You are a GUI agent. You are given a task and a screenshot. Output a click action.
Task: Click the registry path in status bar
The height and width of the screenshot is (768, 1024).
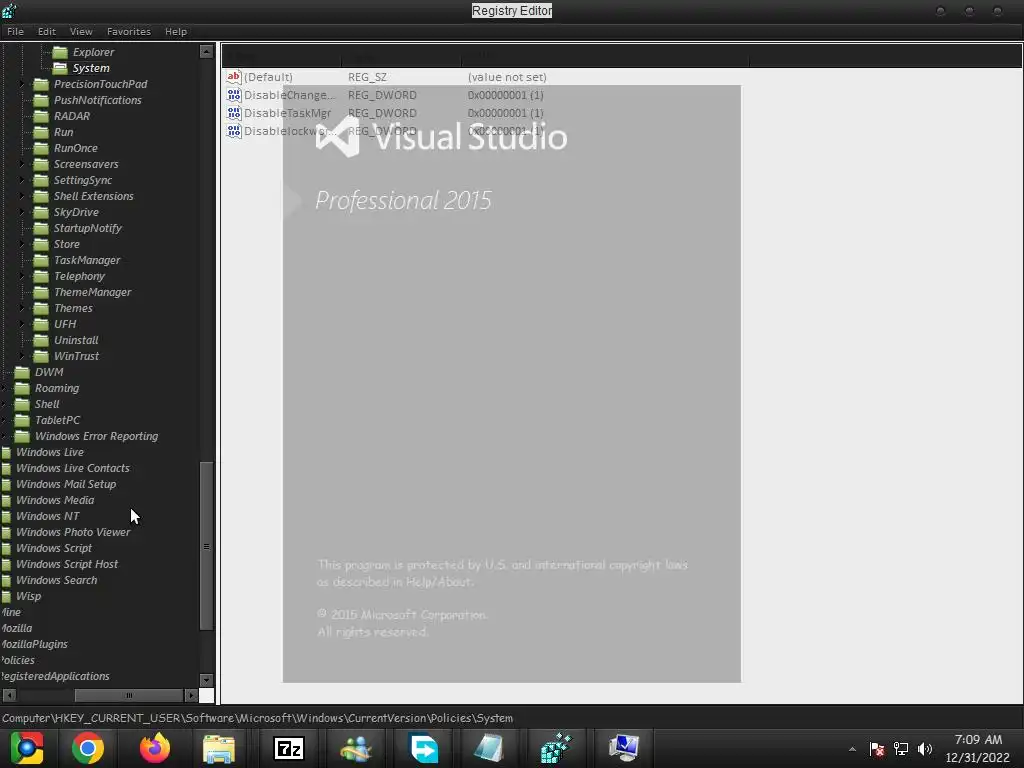257,718
